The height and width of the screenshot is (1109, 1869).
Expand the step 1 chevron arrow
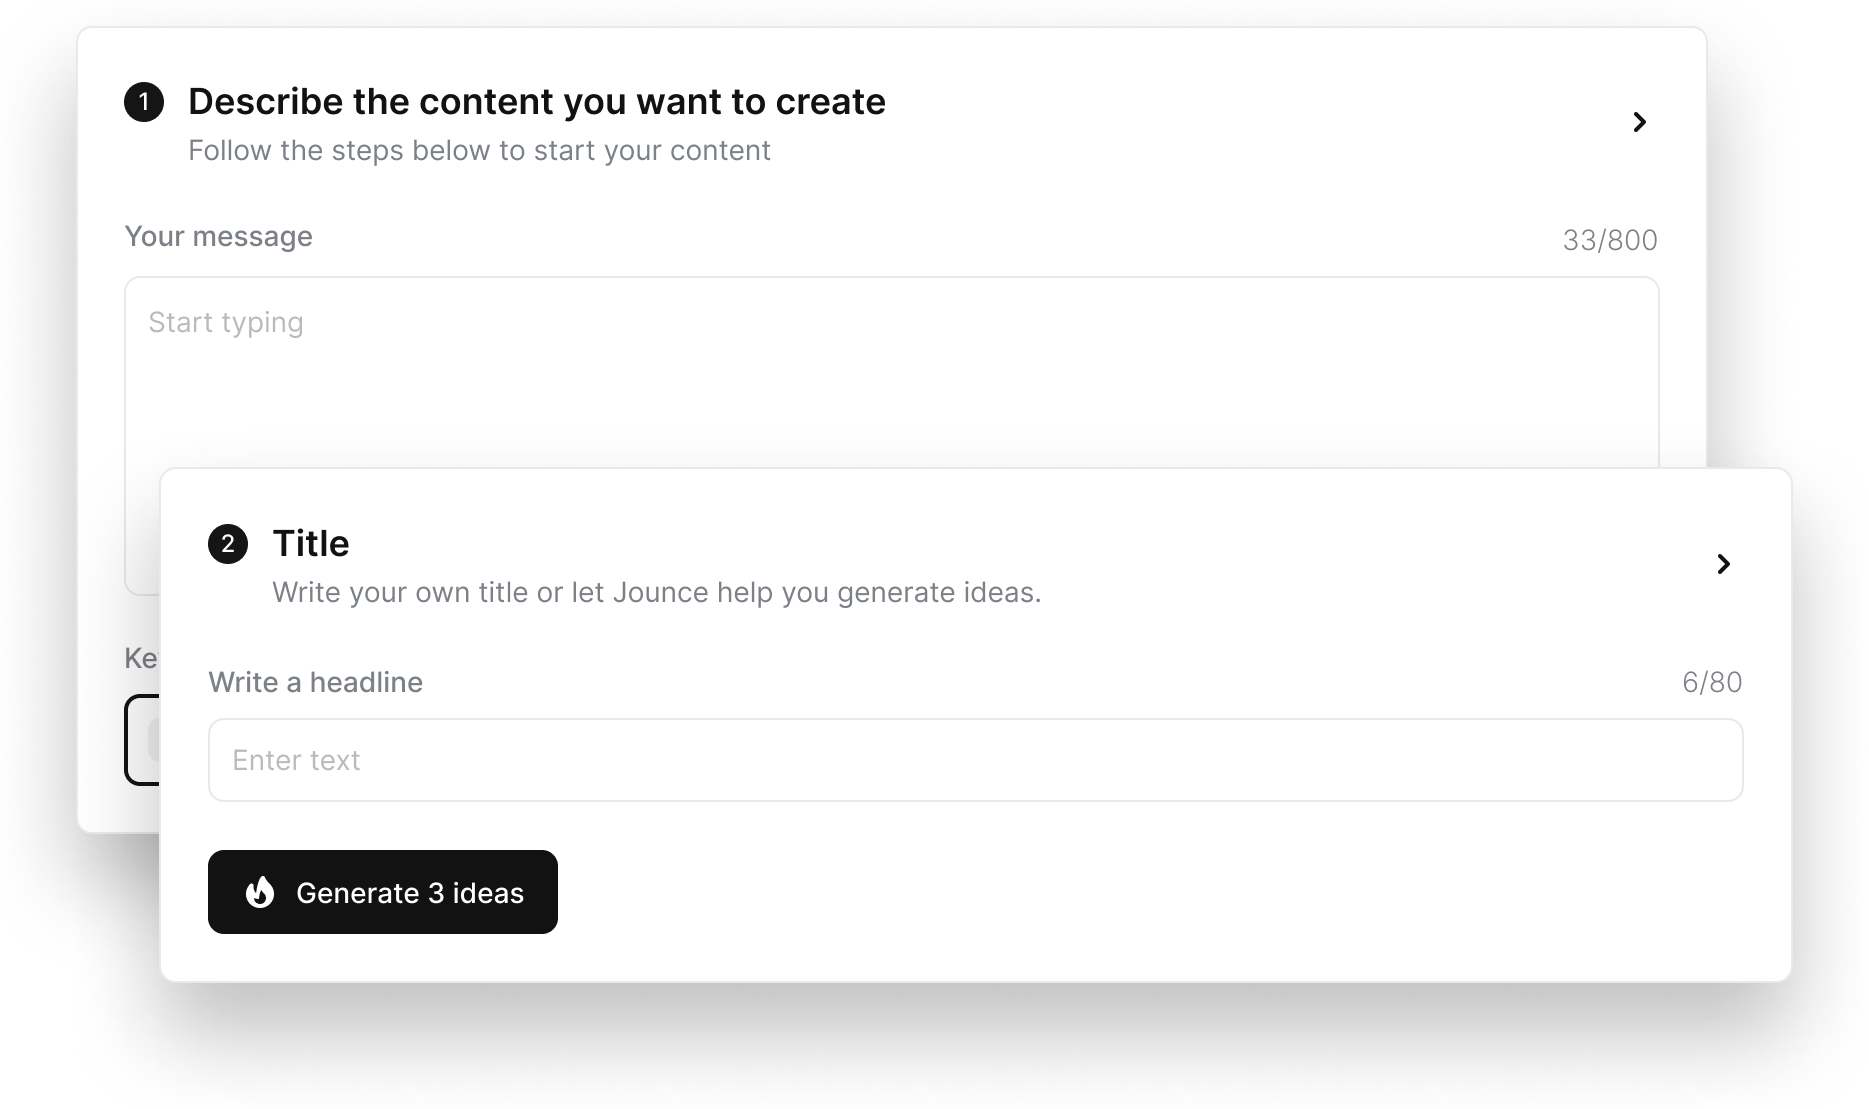[1639, 122]
